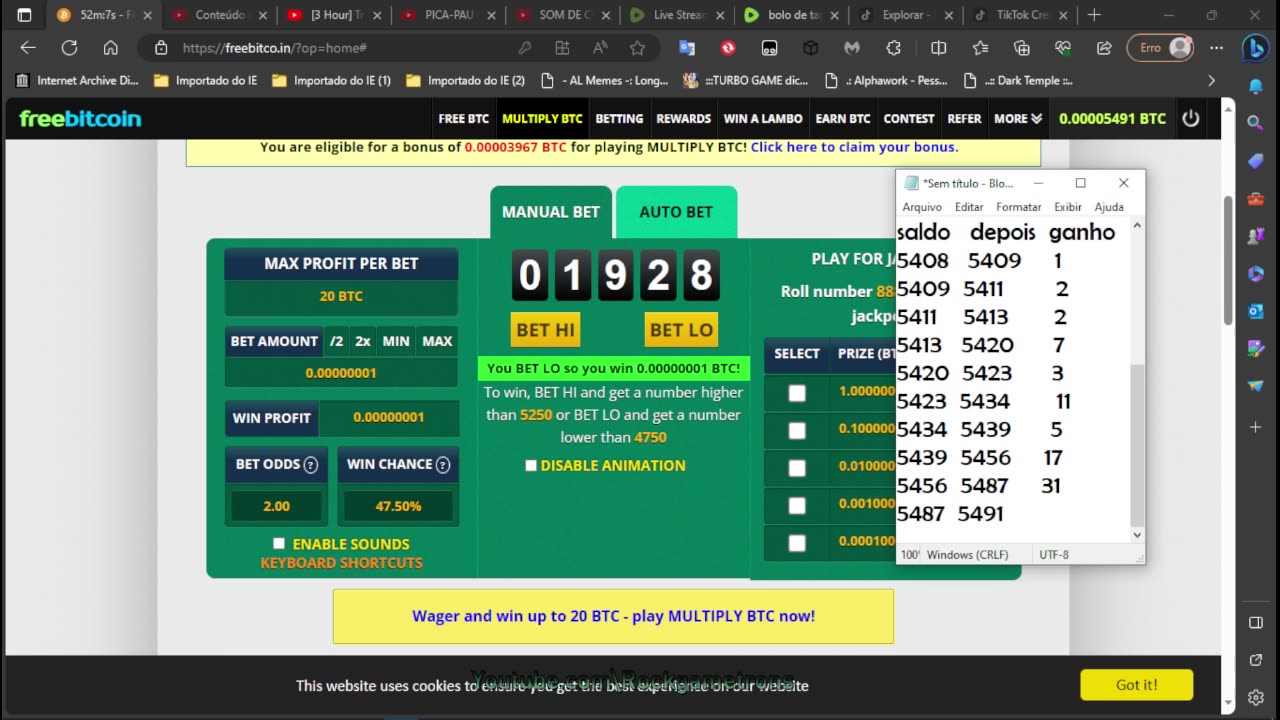Expand the MORE navigation dropdown
Image resolution: width=1280 pixels, height=720 pixels.
click(x=1018, y=118)
